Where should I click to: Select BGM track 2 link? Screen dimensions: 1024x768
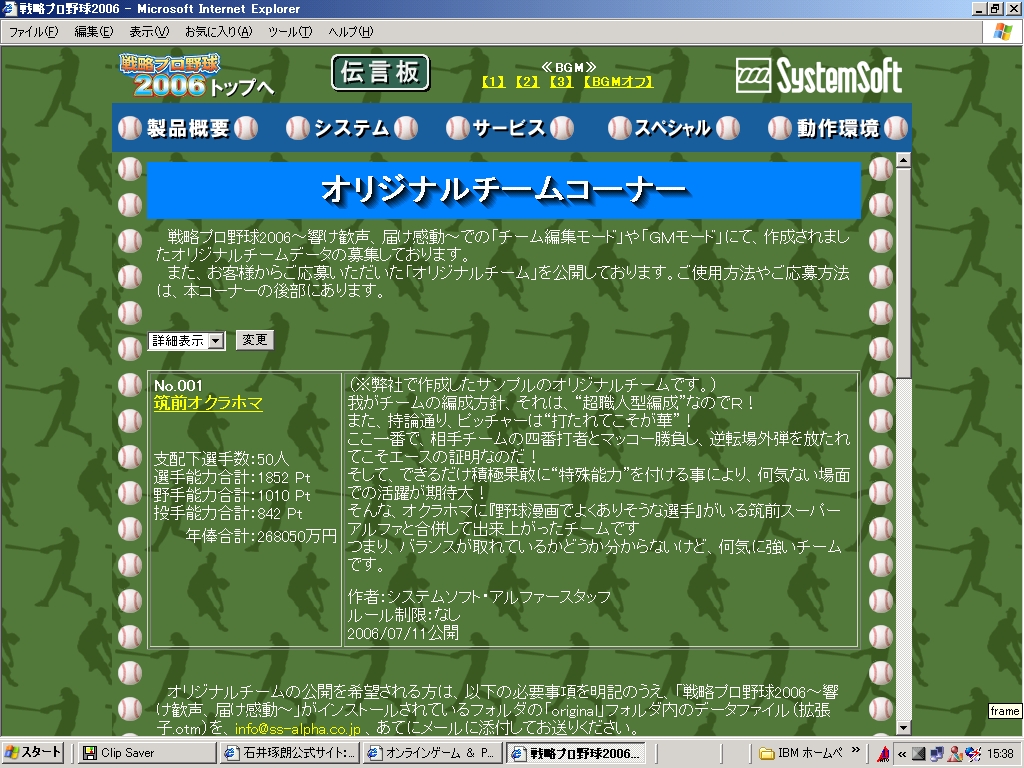click(x=528, y=82)
